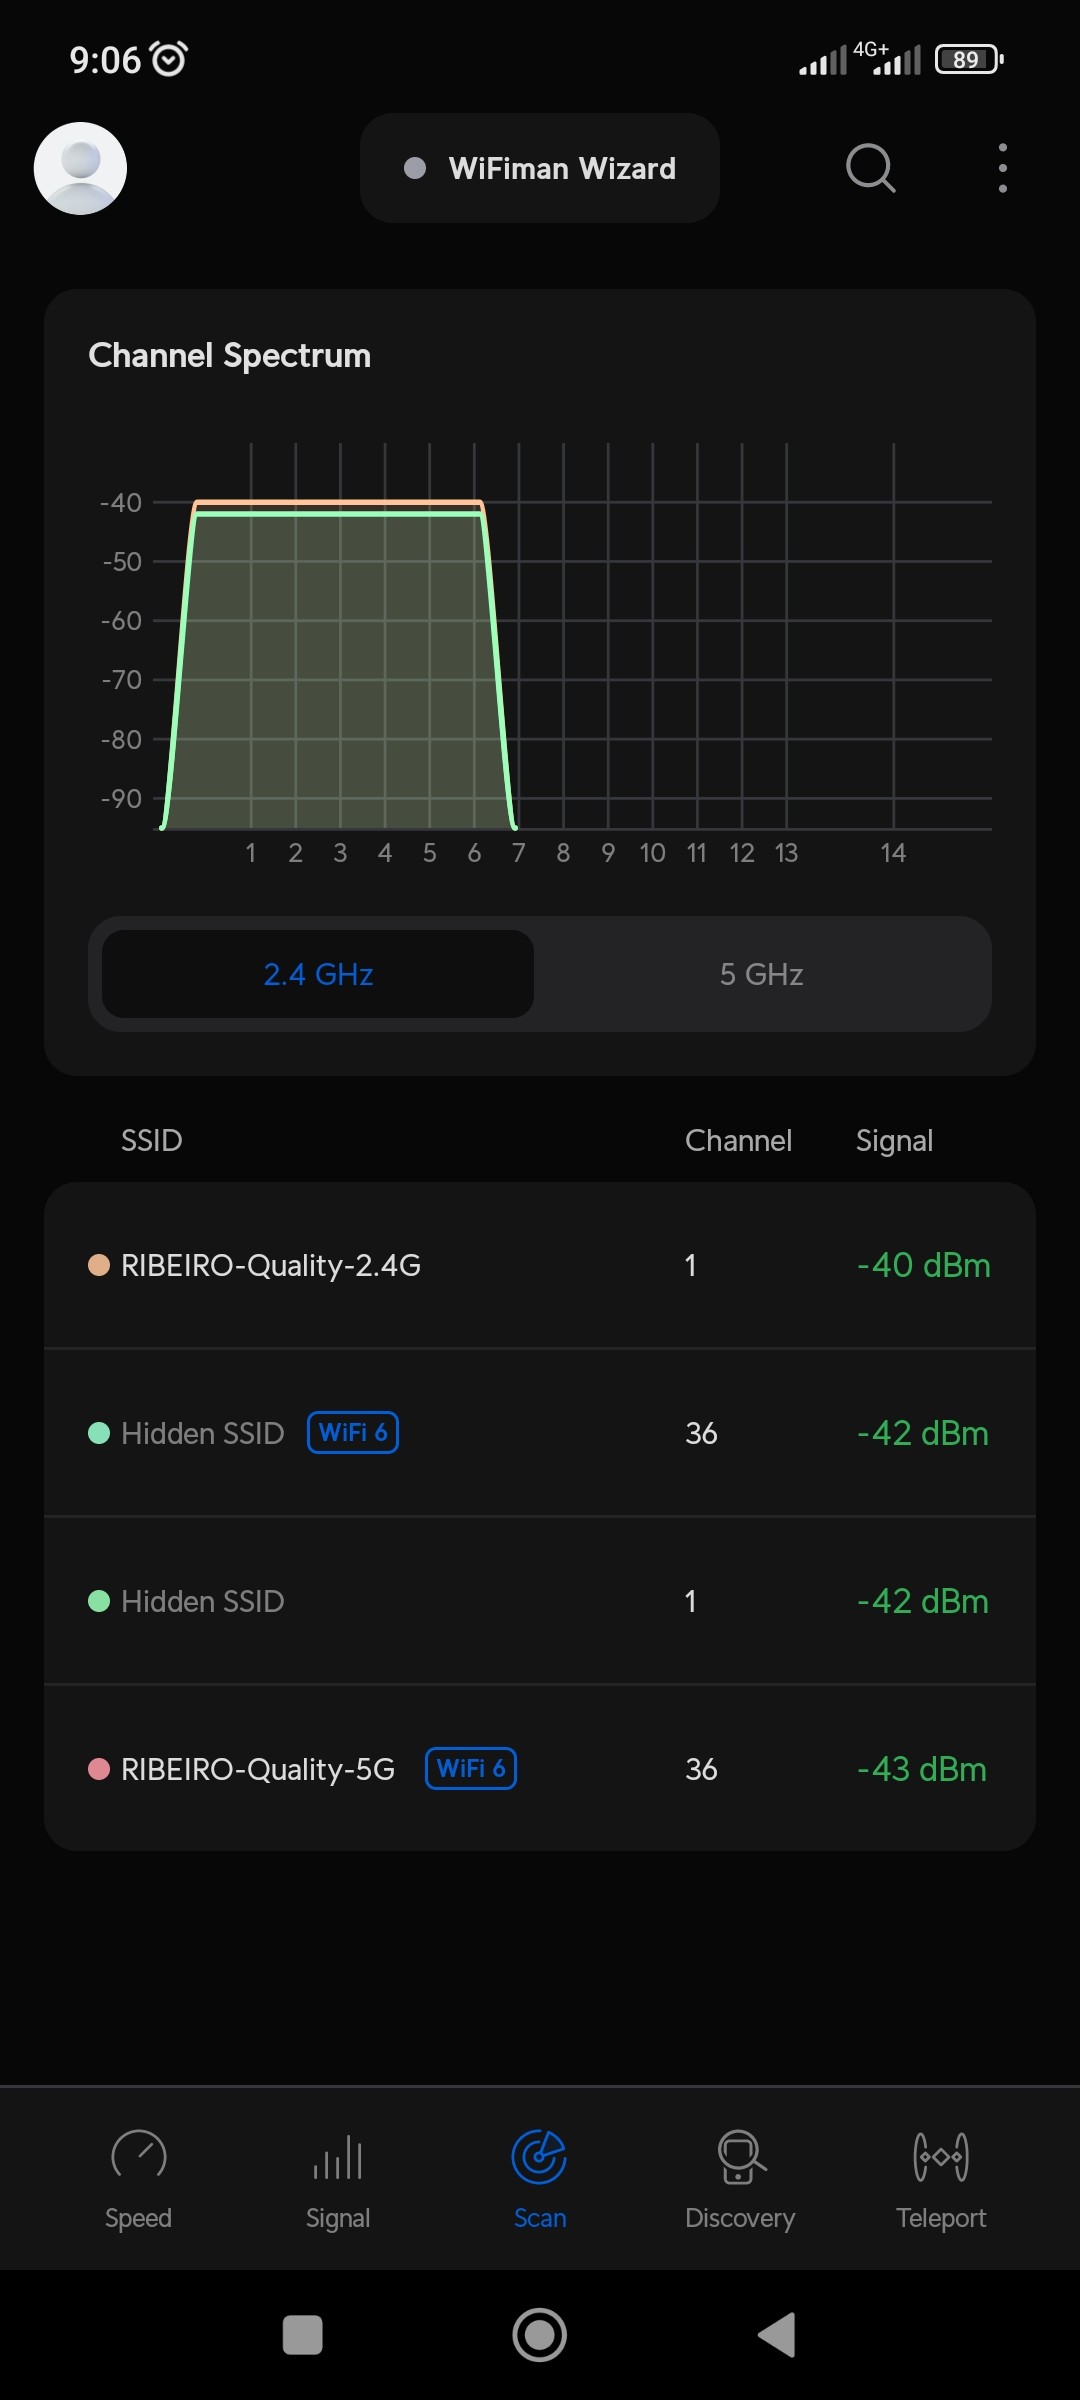This screenshot has height=2400, width=1080.
Task: Tap the green dot of WiFi 6 Hidden SSID
Action: tap(99, 1433)
